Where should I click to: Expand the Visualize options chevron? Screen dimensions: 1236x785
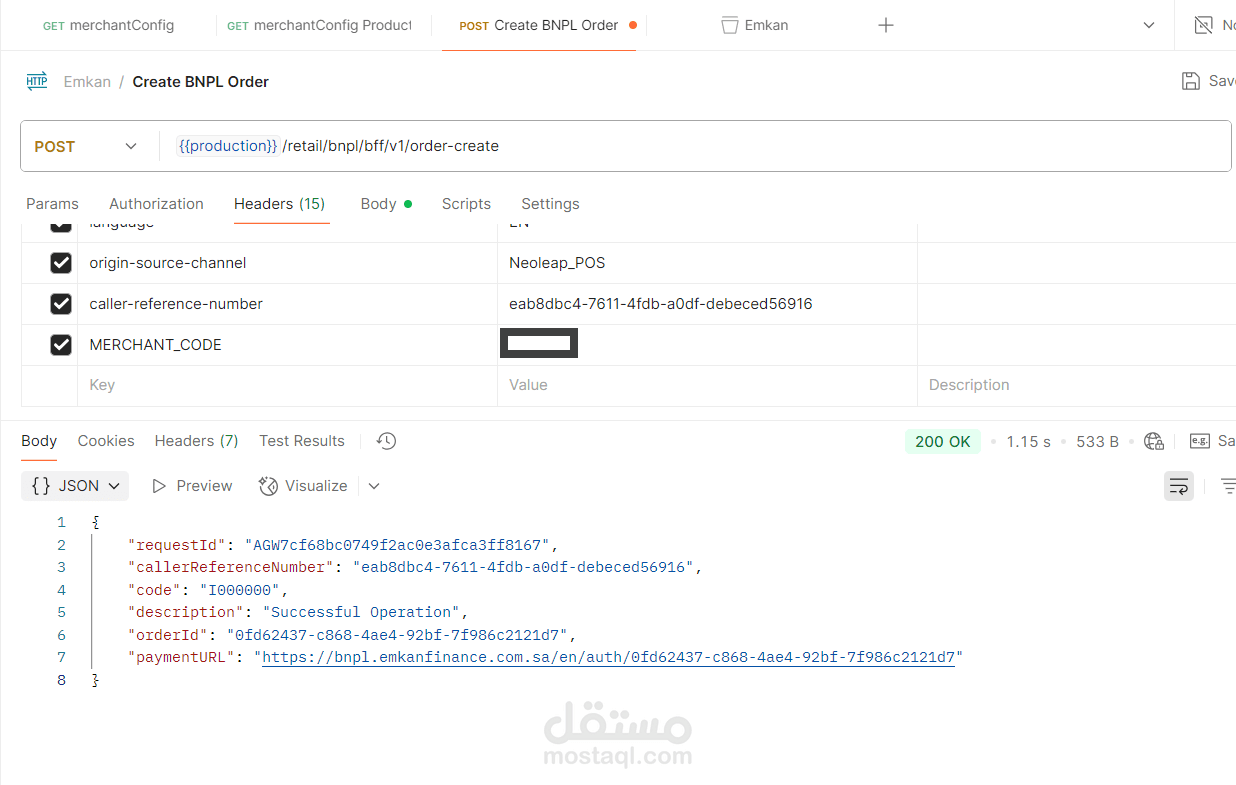(x=374, y=486)
